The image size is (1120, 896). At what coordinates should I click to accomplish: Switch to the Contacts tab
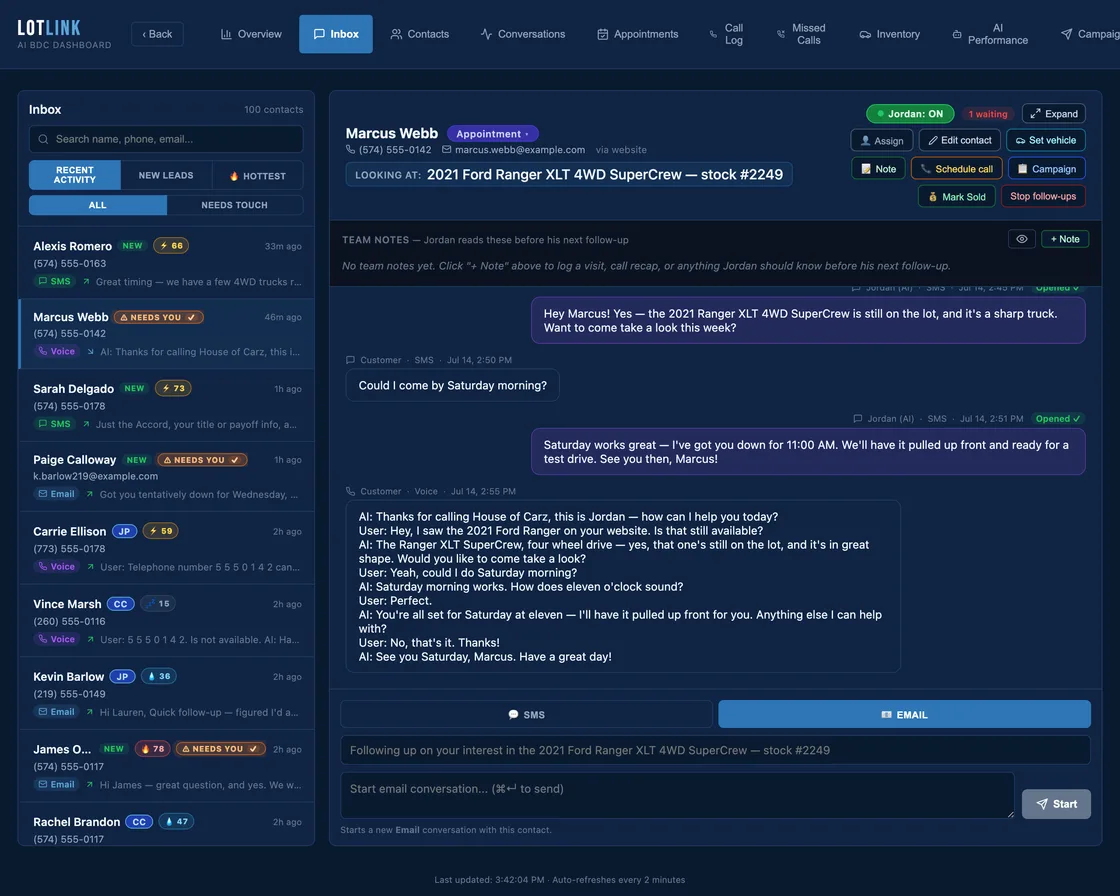pyautogui.click(x=420, y=34)
